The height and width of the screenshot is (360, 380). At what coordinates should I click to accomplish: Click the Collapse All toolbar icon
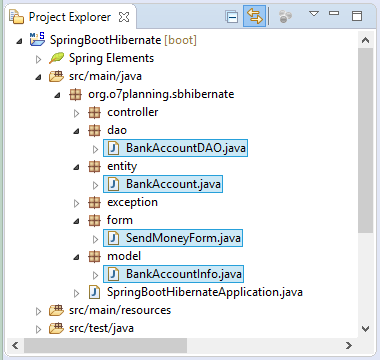pos(232,16)
